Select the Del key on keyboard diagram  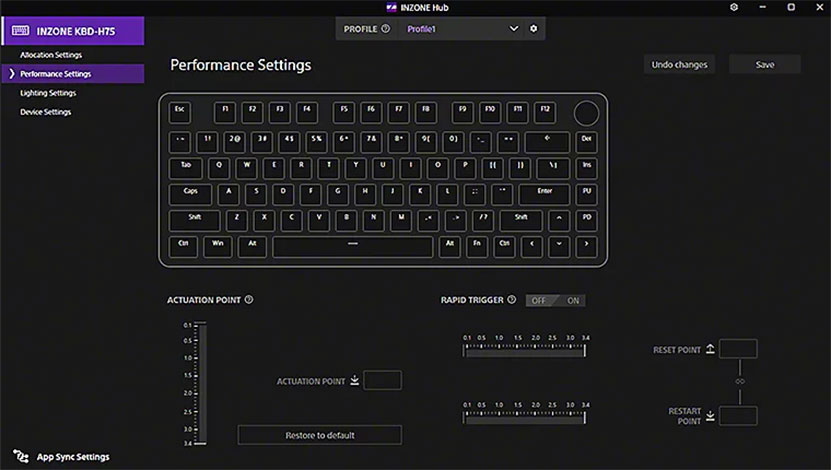pos(586,142)
